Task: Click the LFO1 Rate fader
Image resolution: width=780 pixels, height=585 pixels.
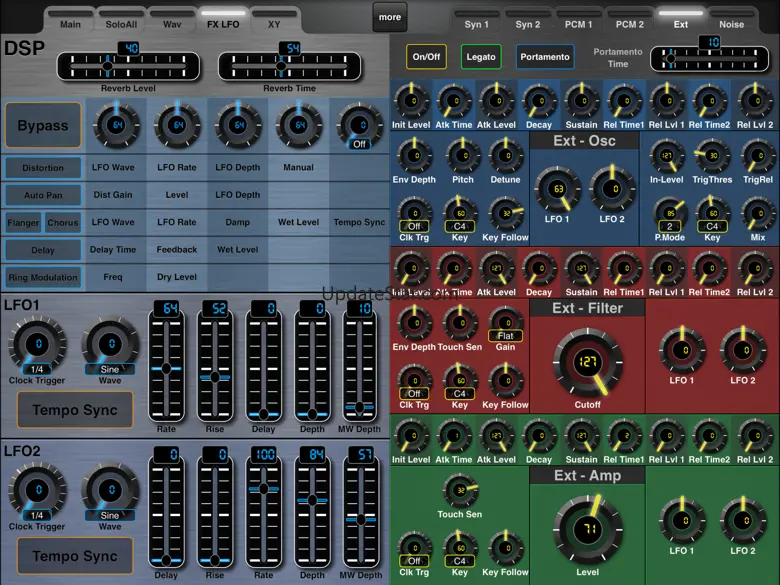Action: pyautogui.click(x=166, y=368)
